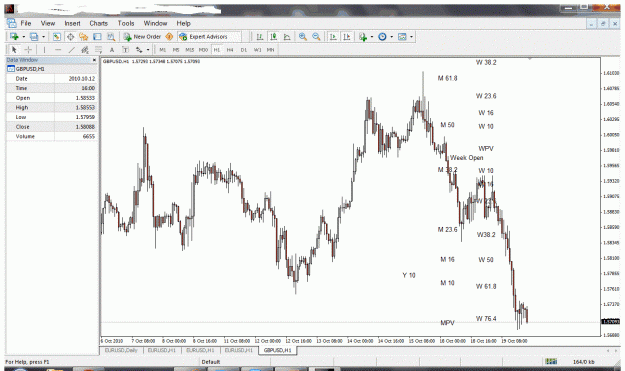Click the application icon left of File
The image size is (625, 371).
[x=12, y=23]
